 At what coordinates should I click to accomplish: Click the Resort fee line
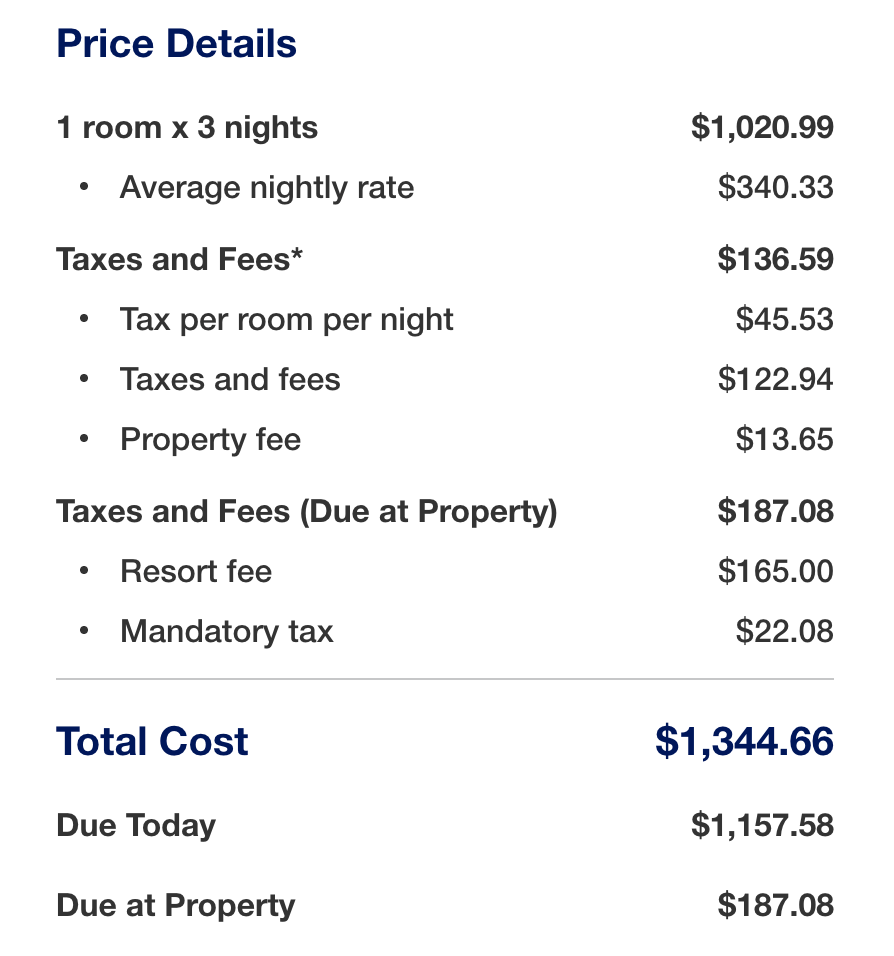pyautogui.click(x=195, y=572)
